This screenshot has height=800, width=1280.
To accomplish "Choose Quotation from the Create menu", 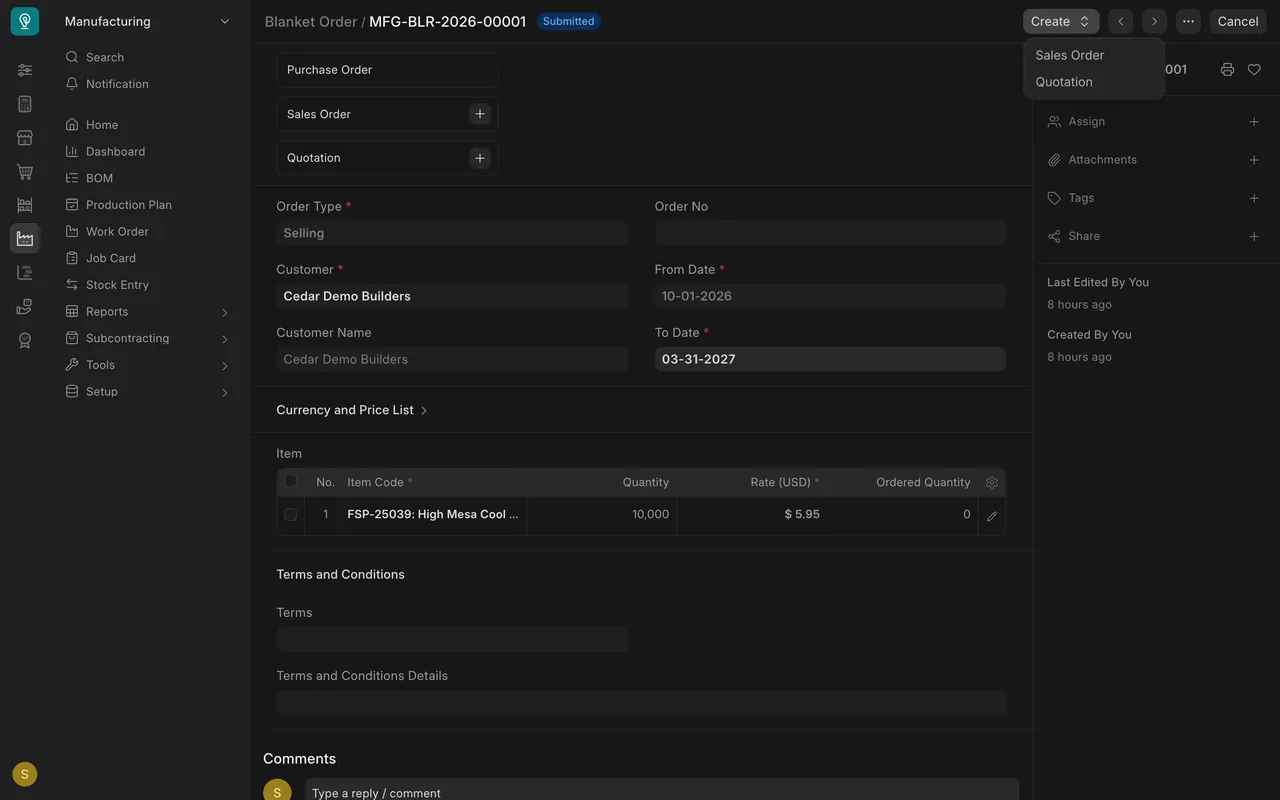I will (1094, 82).
